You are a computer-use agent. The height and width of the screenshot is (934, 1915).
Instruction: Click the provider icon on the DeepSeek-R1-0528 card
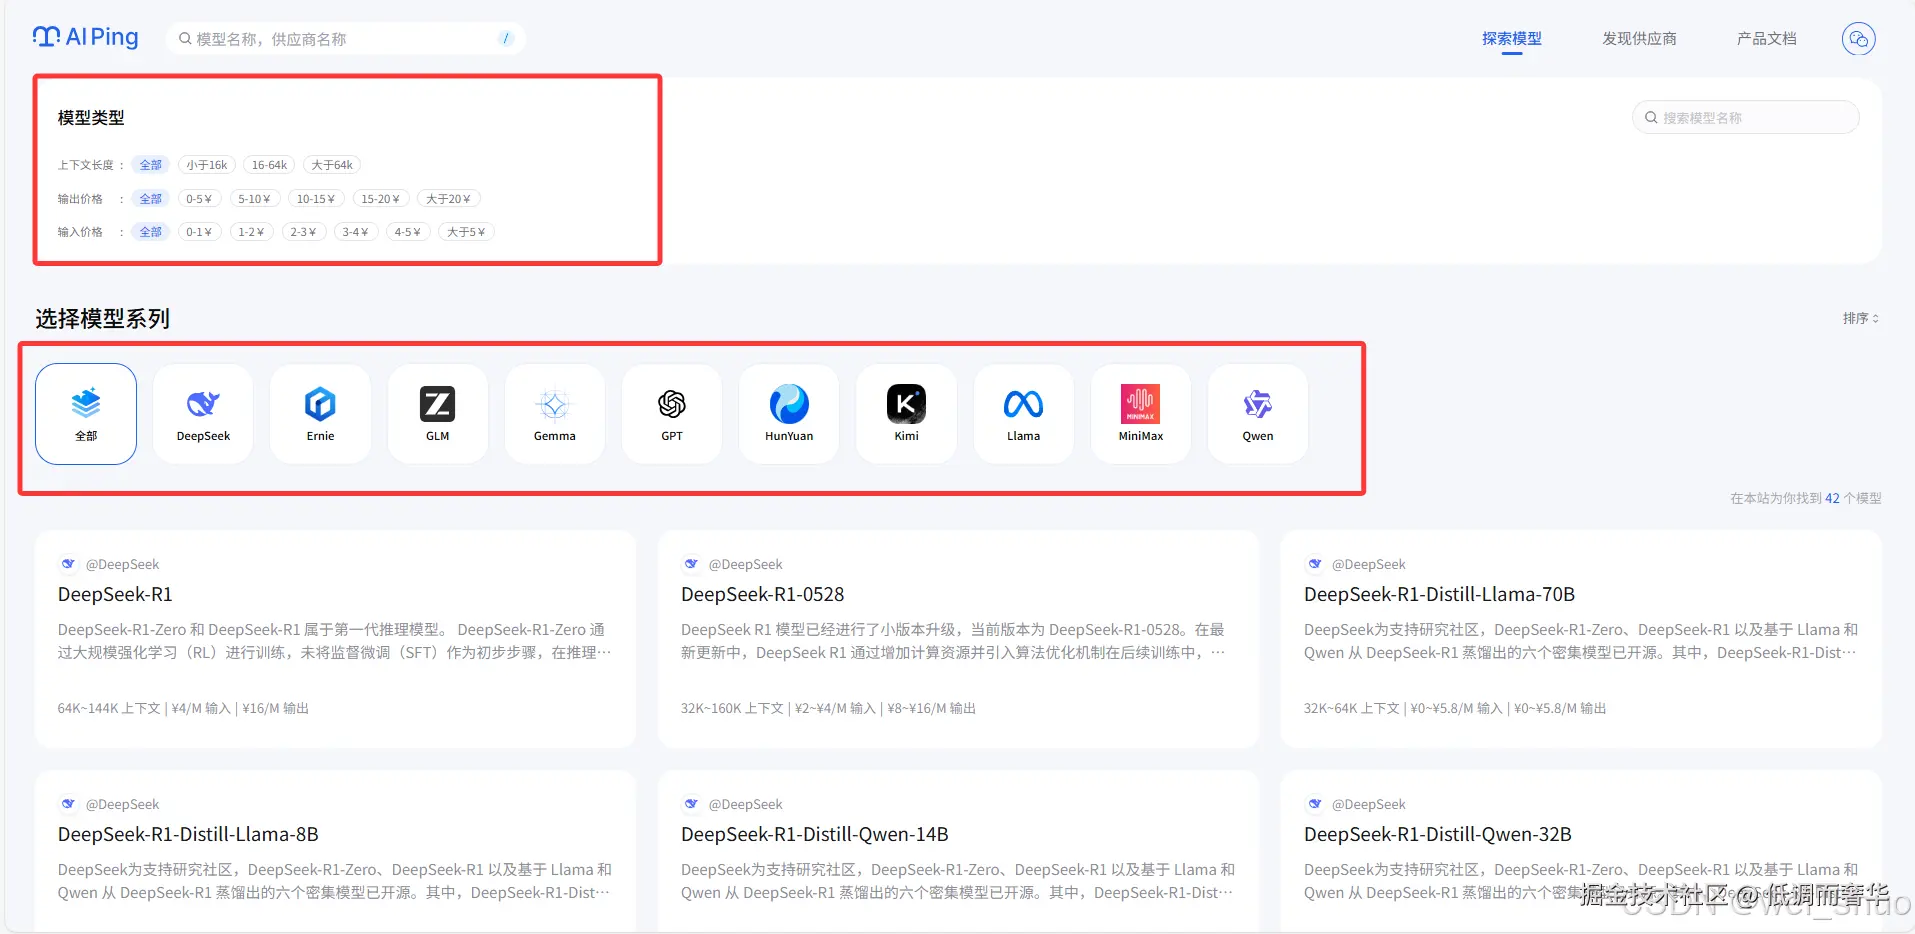[x=691, y=564]
